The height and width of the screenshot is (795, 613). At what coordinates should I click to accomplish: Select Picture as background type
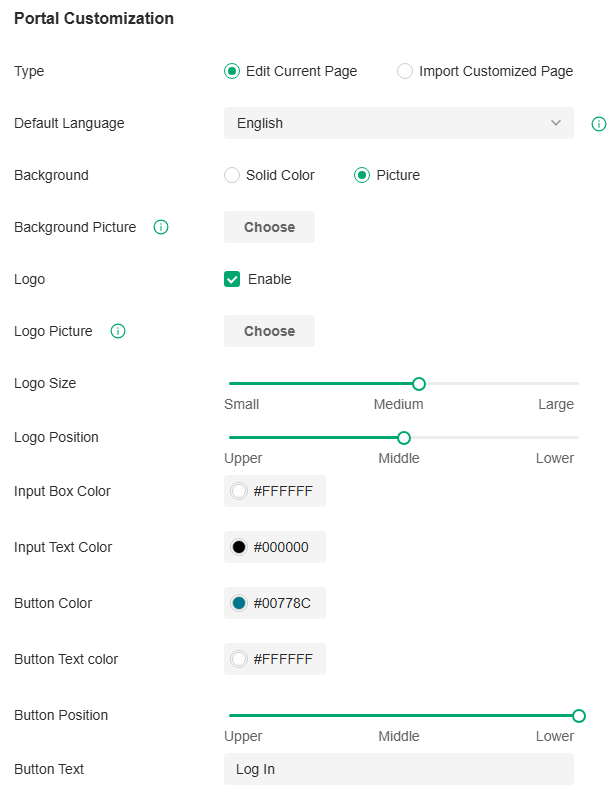[x=362, y=175]
